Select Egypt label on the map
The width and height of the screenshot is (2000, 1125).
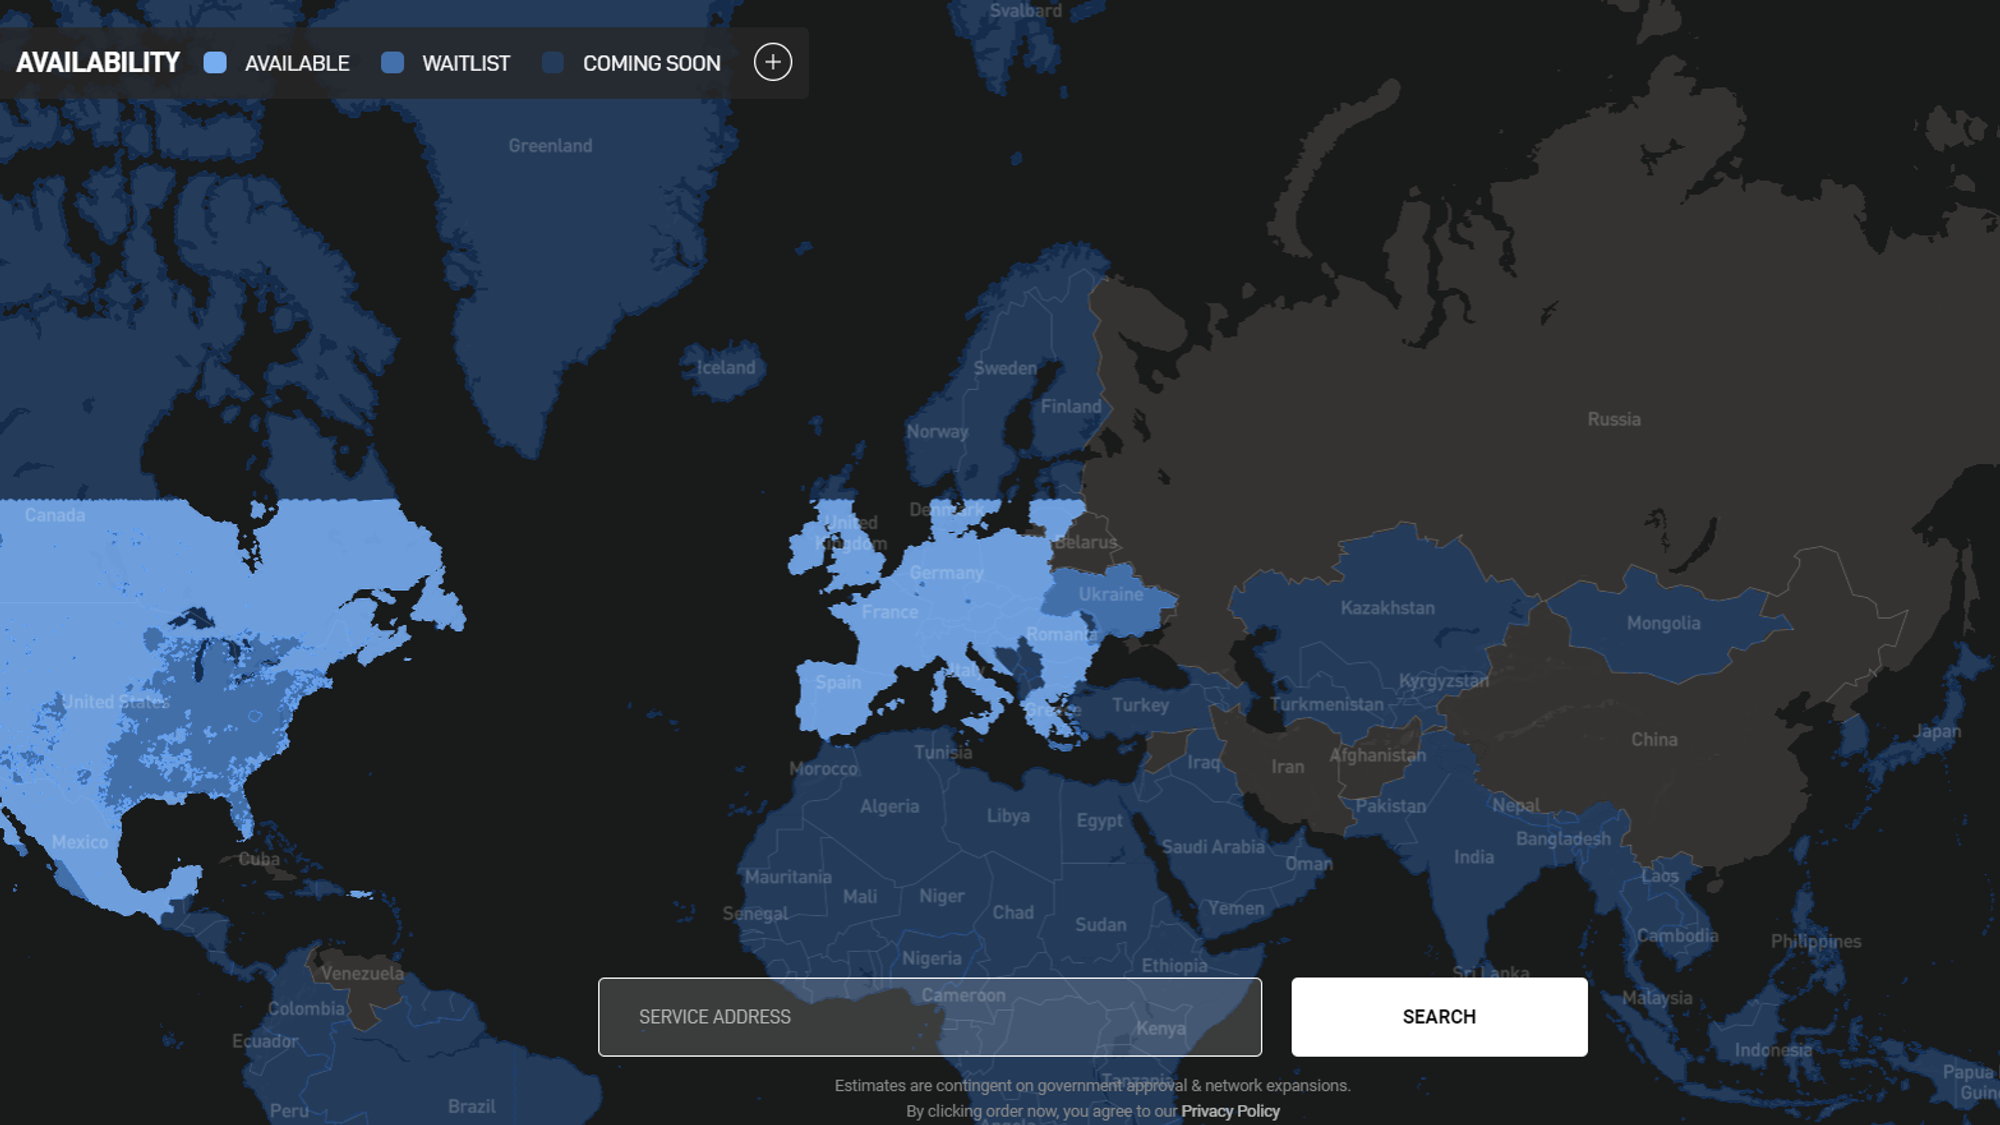(1100, 821)
